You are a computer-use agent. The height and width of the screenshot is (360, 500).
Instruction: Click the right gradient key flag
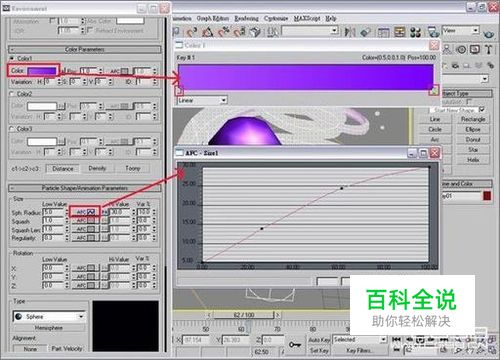pos(434,90)
